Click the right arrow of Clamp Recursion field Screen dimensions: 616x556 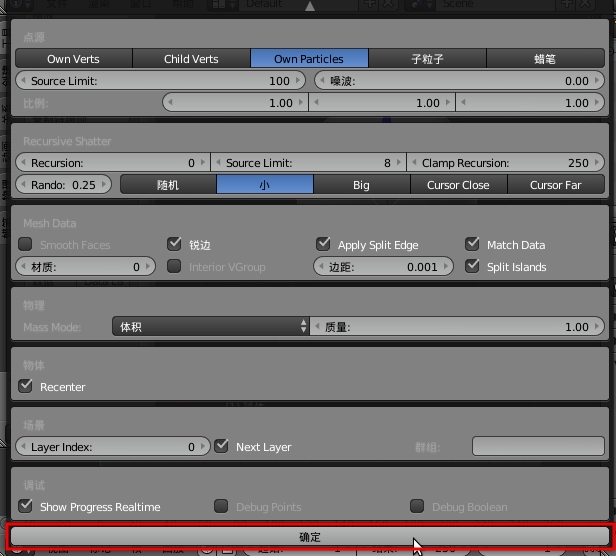pos(598,163)
